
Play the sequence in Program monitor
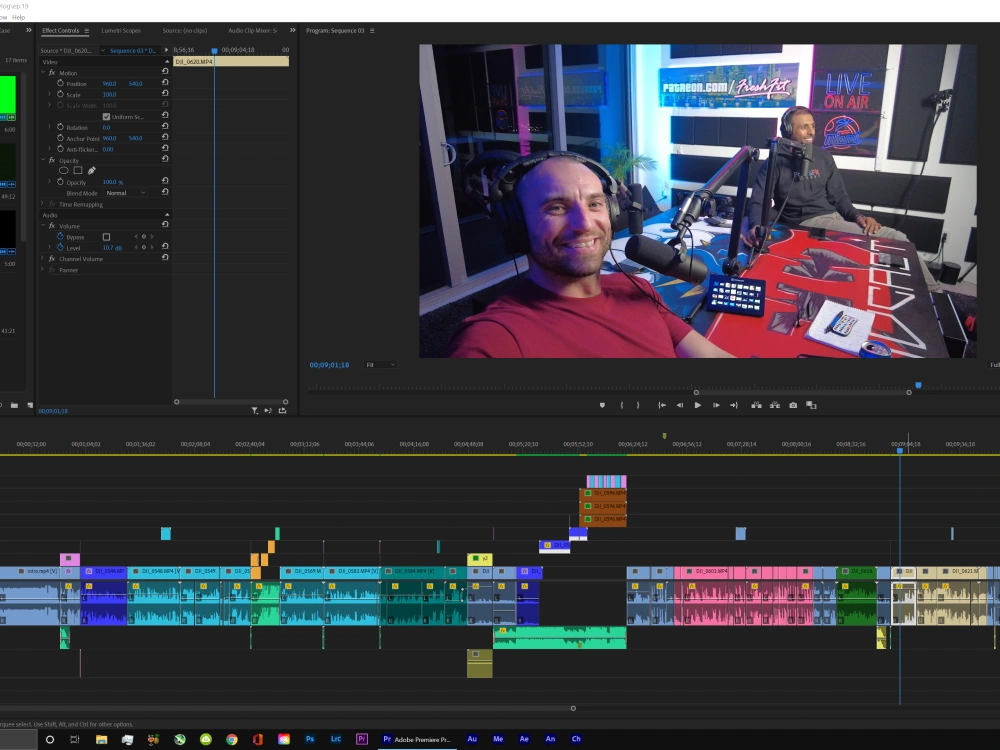point(698,405)
